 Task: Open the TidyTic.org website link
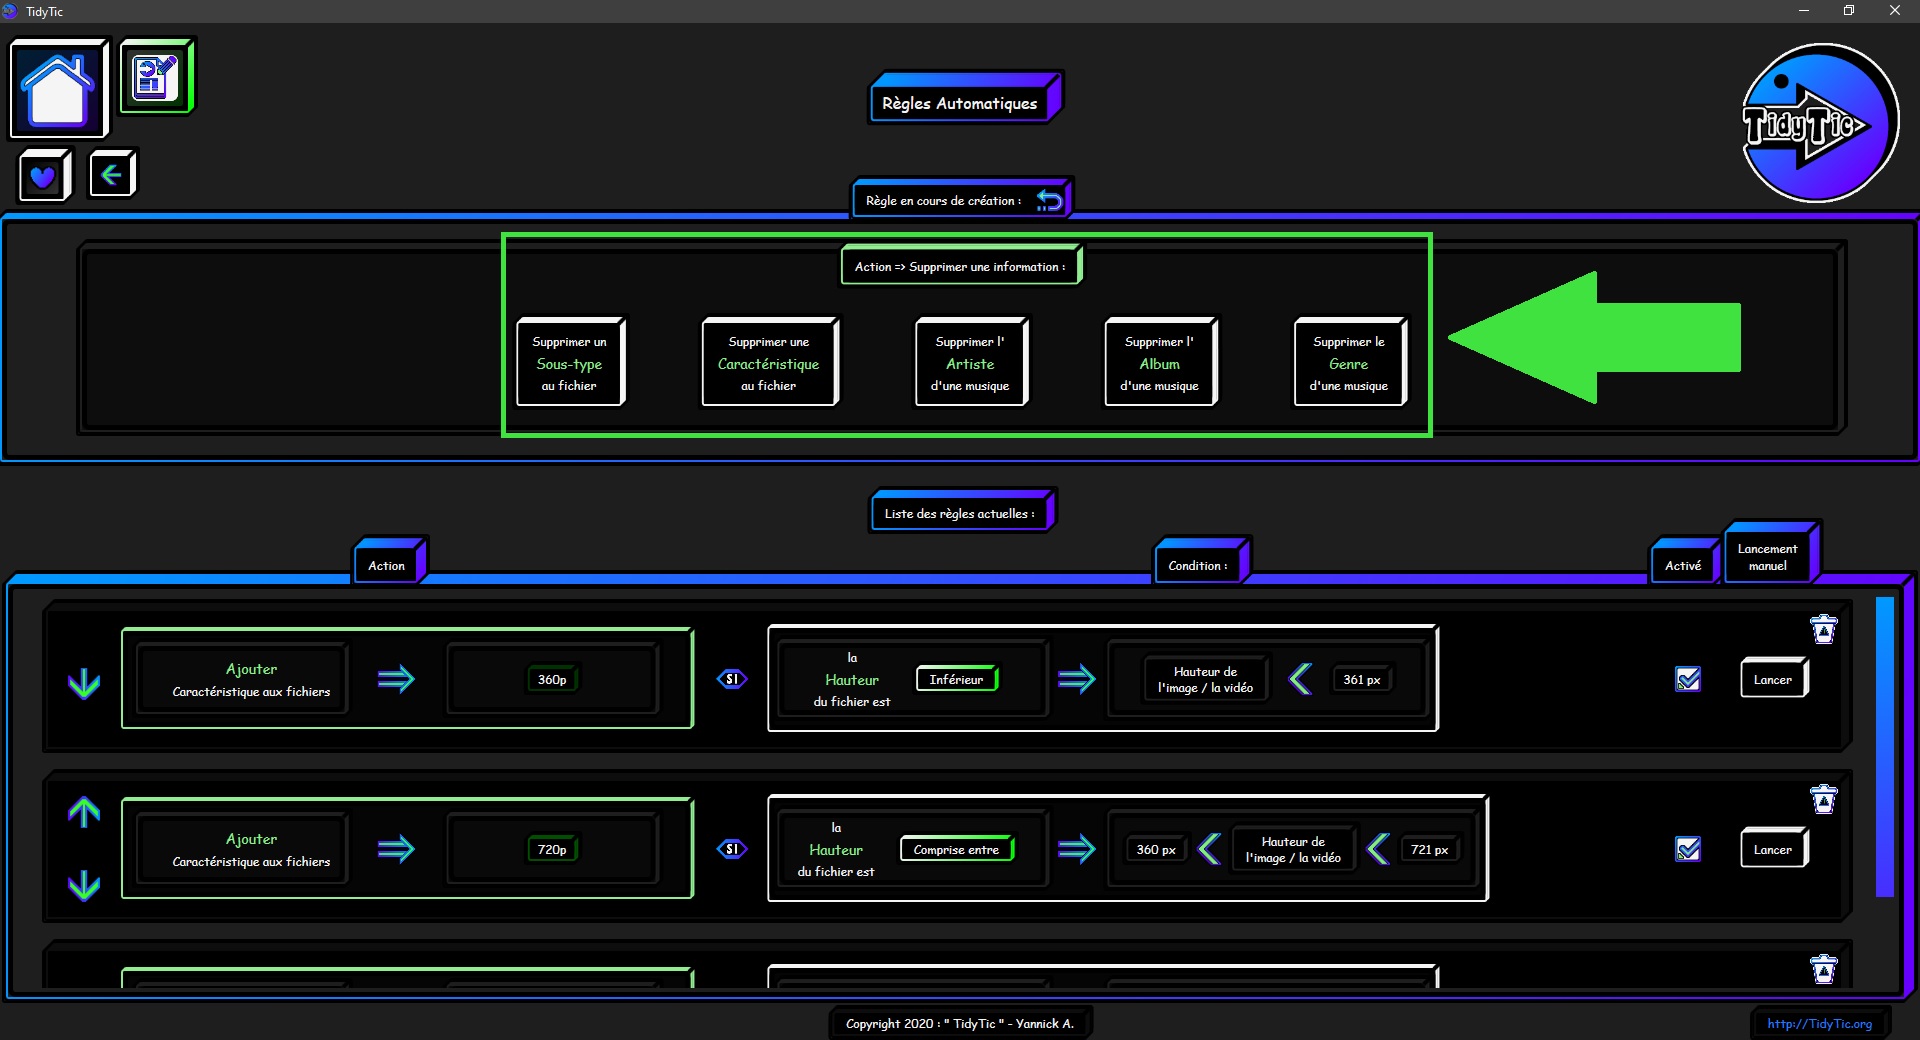click(1819, 1023)
